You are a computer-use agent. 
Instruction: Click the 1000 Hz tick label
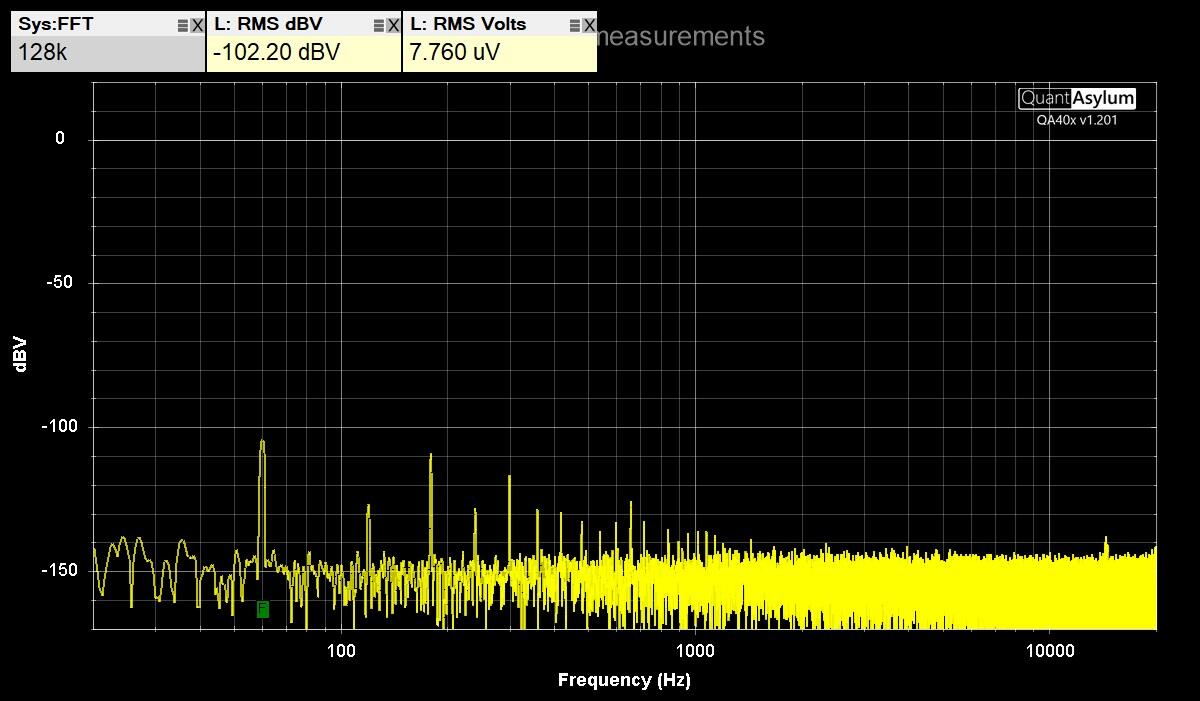(695, 651)
